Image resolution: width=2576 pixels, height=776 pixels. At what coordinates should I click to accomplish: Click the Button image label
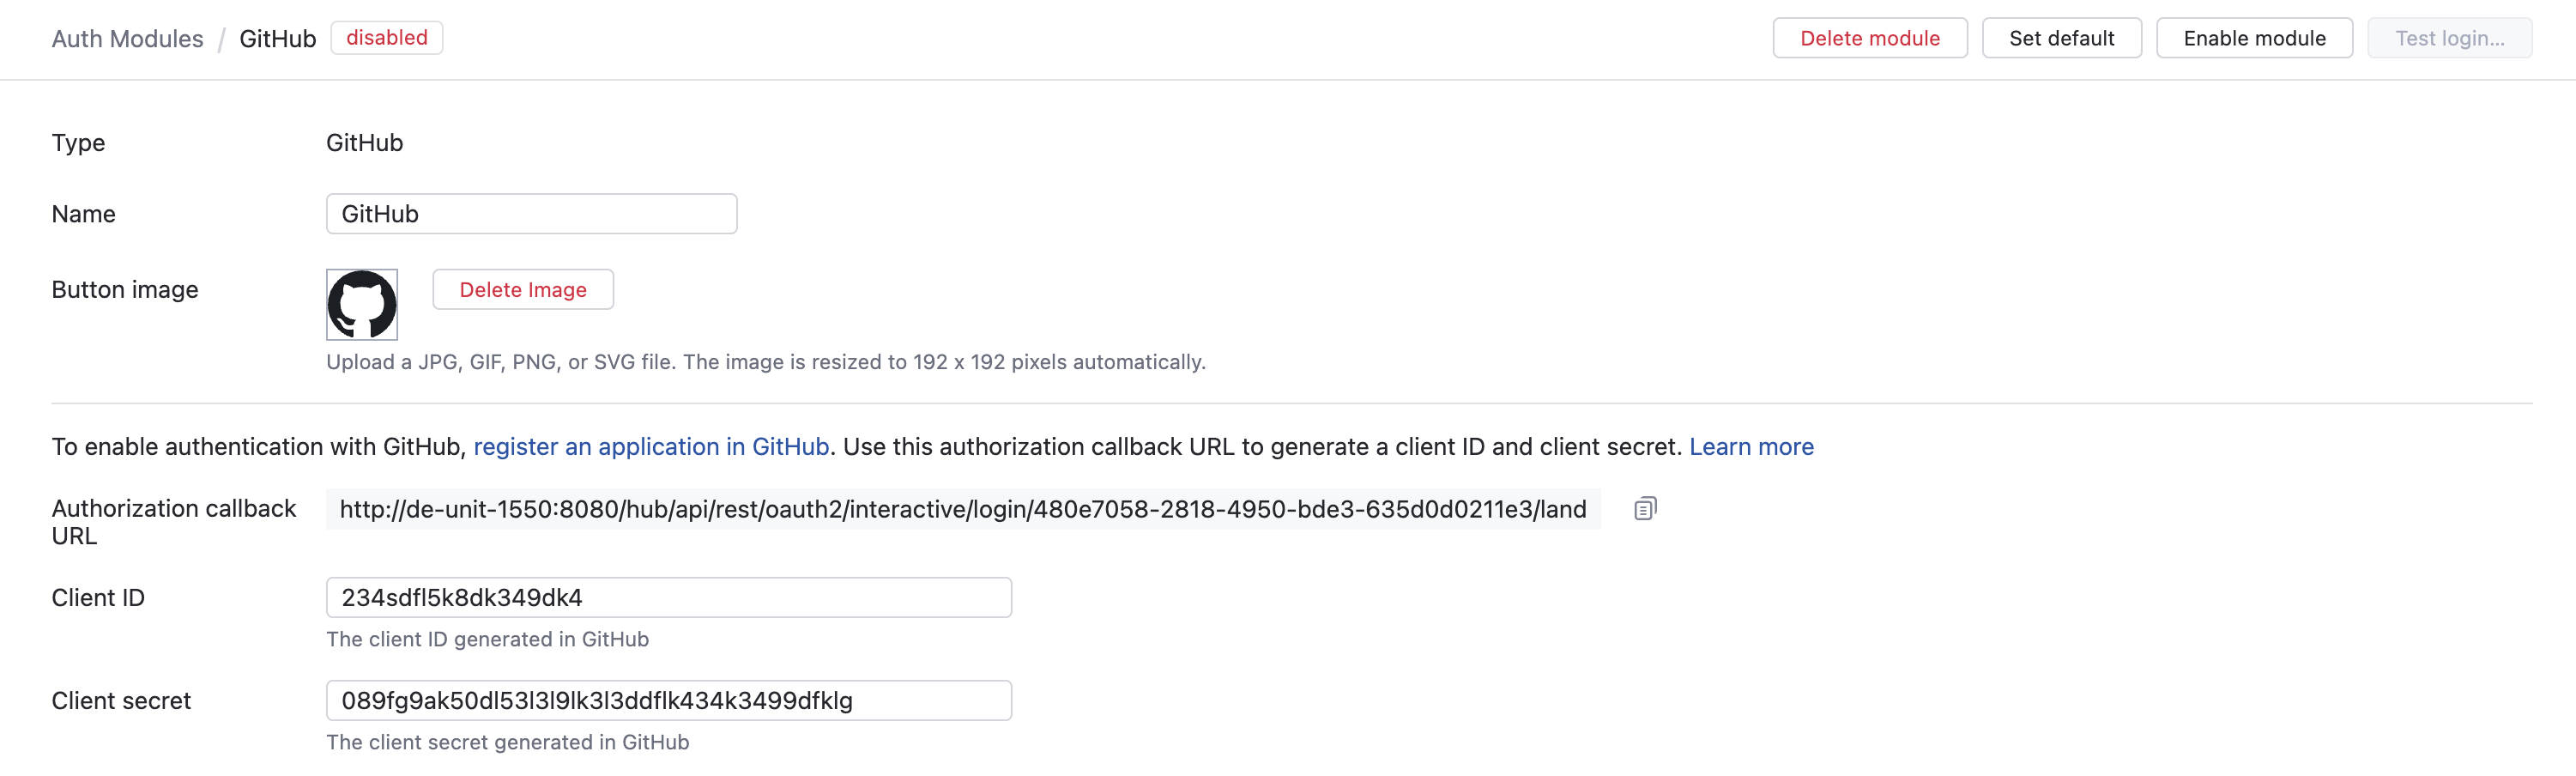click(x=125, y=290)
